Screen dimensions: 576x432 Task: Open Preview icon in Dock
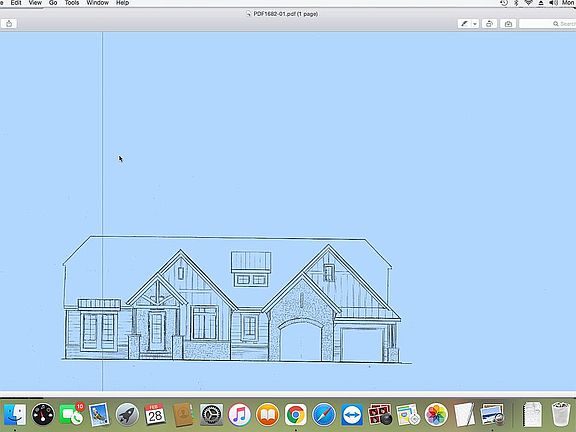(493, 414)
